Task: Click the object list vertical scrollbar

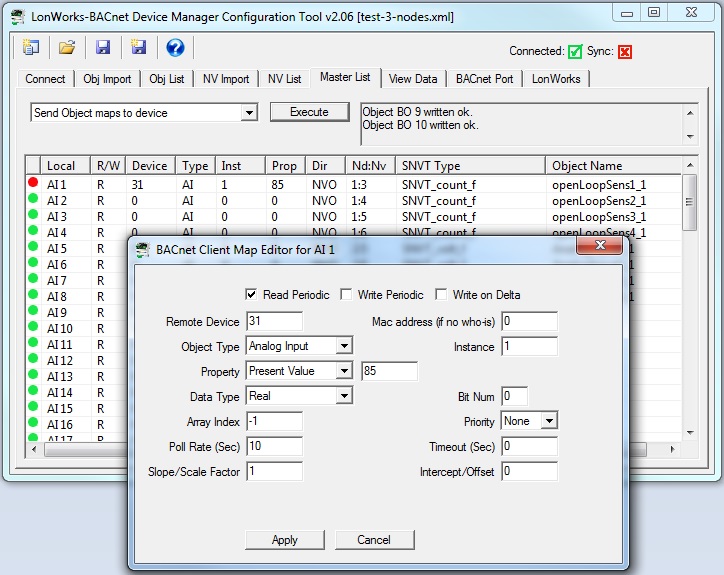Action: click(x=689, y=300)
